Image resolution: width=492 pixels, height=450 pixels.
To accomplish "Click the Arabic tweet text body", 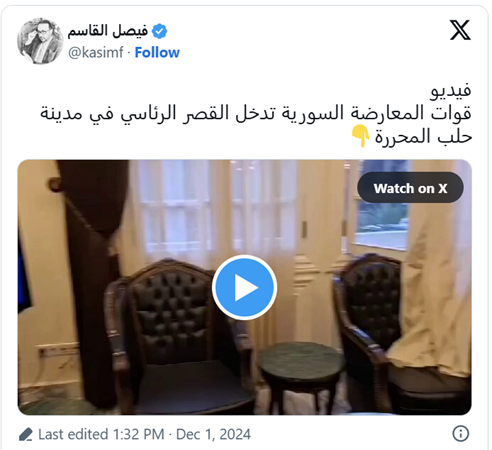I will click(256, 113).
